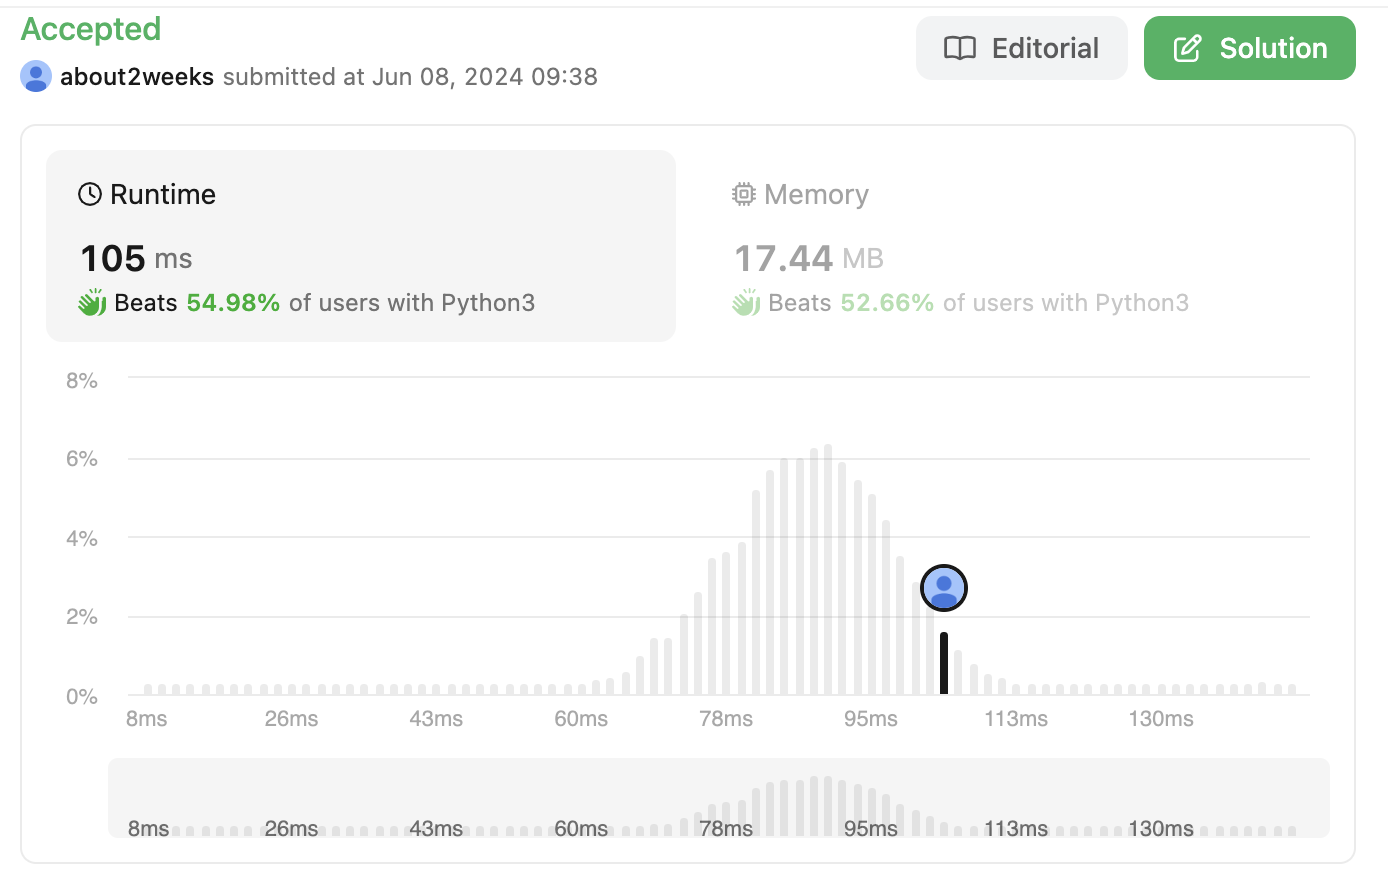
Task: Click the user avatar next to about2weeks
Action: click(x=36, y=77)
